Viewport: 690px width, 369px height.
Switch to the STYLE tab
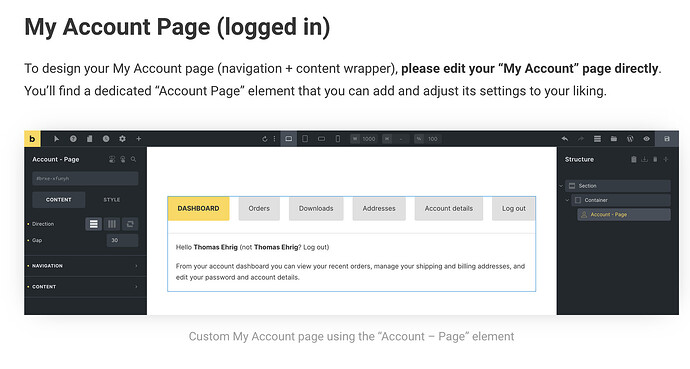click(x=112, y=200)
